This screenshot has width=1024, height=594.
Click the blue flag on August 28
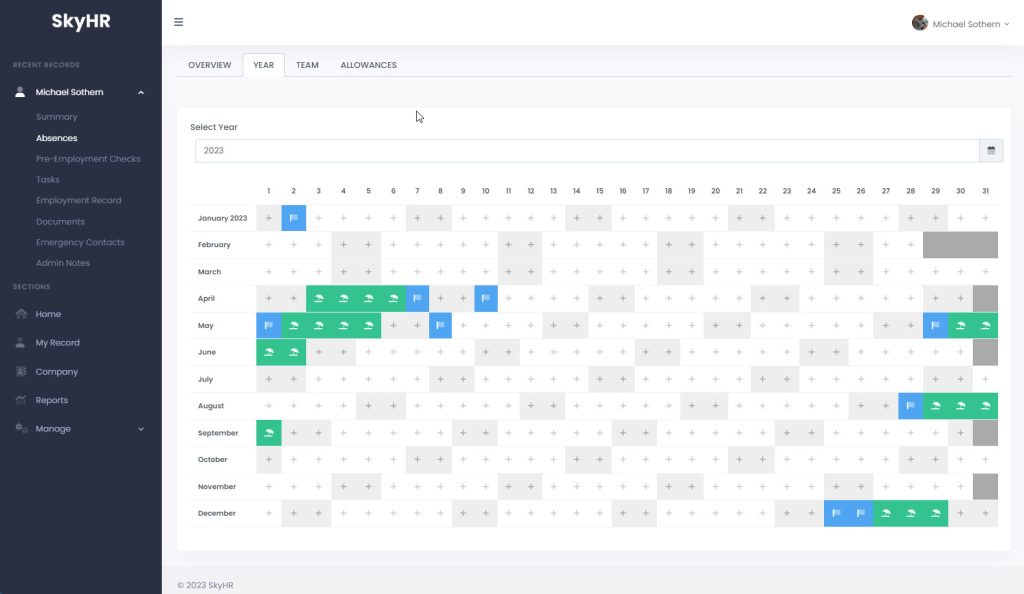910,406
